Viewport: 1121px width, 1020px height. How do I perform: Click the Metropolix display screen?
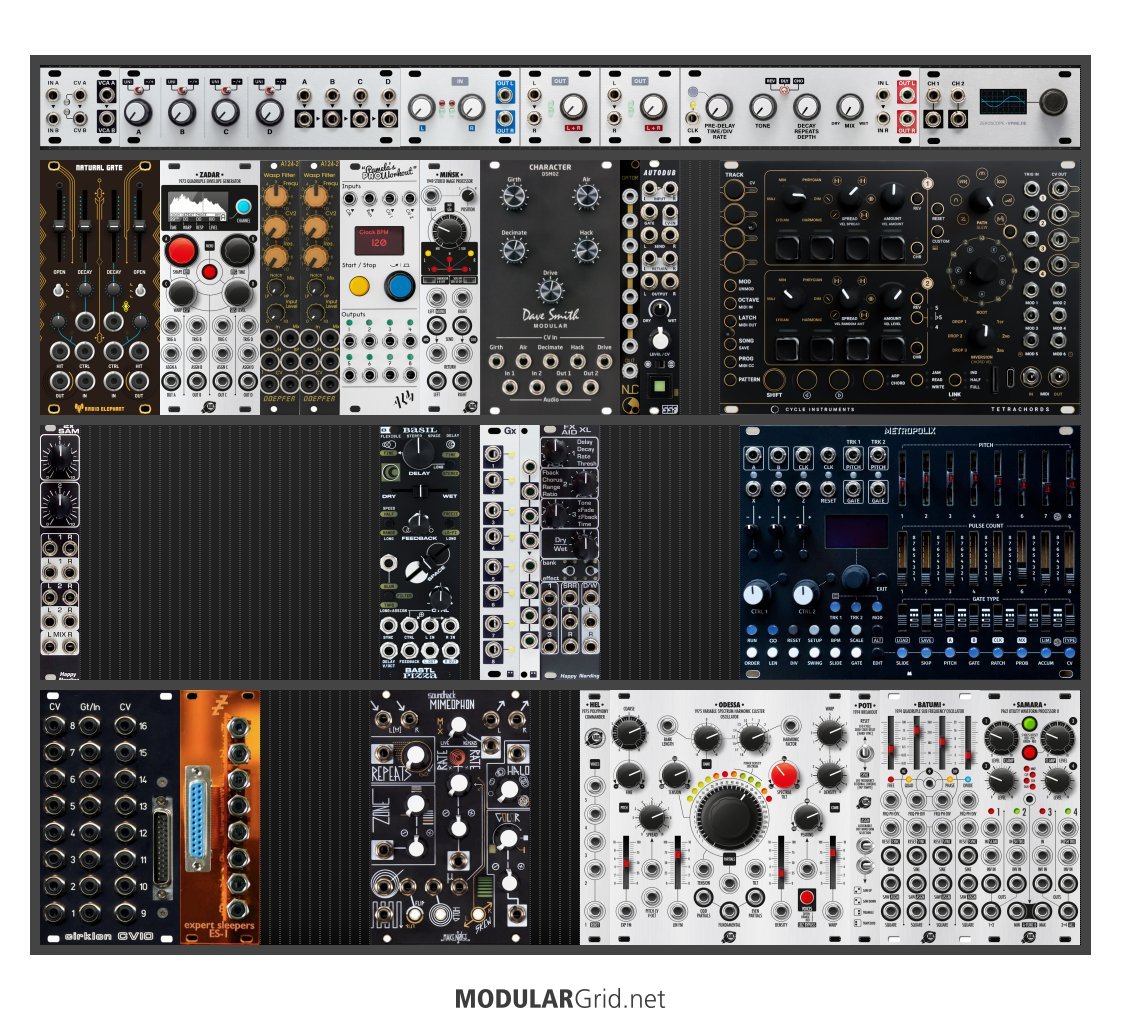(x=854, y=533)
